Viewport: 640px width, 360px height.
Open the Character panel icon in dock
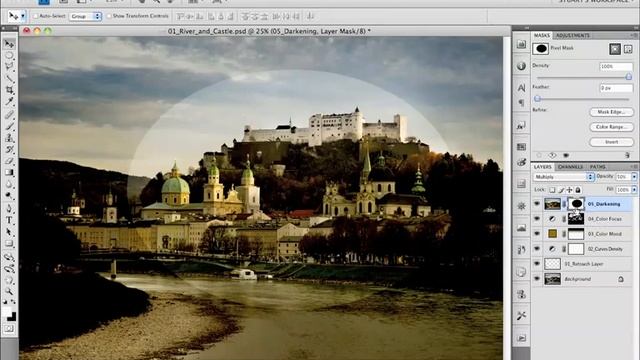tap(521, 88)
